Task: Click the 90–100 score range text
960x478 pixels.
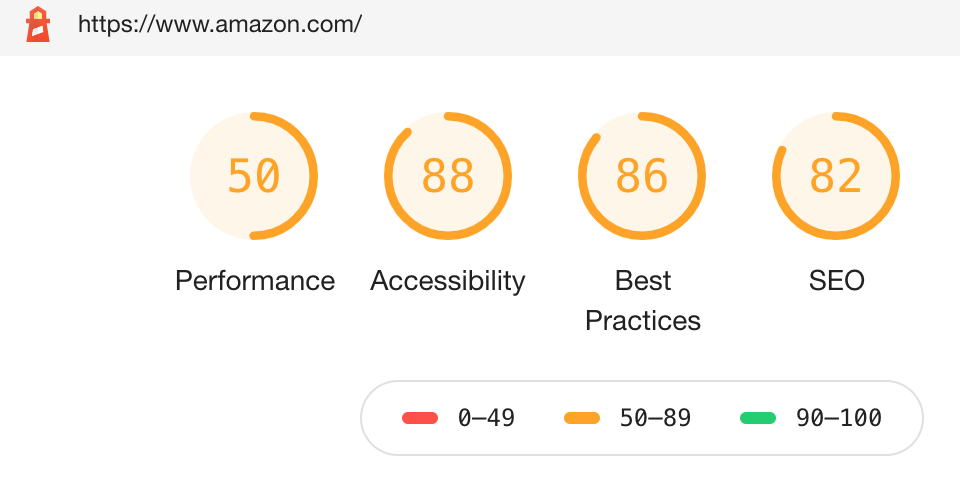Action: tap(839, 418)
